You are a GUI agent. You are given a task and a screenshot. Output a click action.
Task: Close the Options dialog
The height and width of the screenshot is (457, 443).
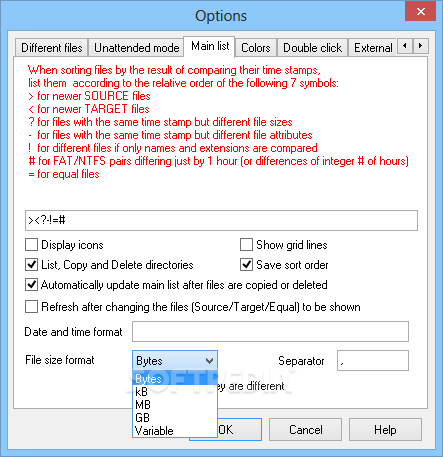tap(420, 12)
